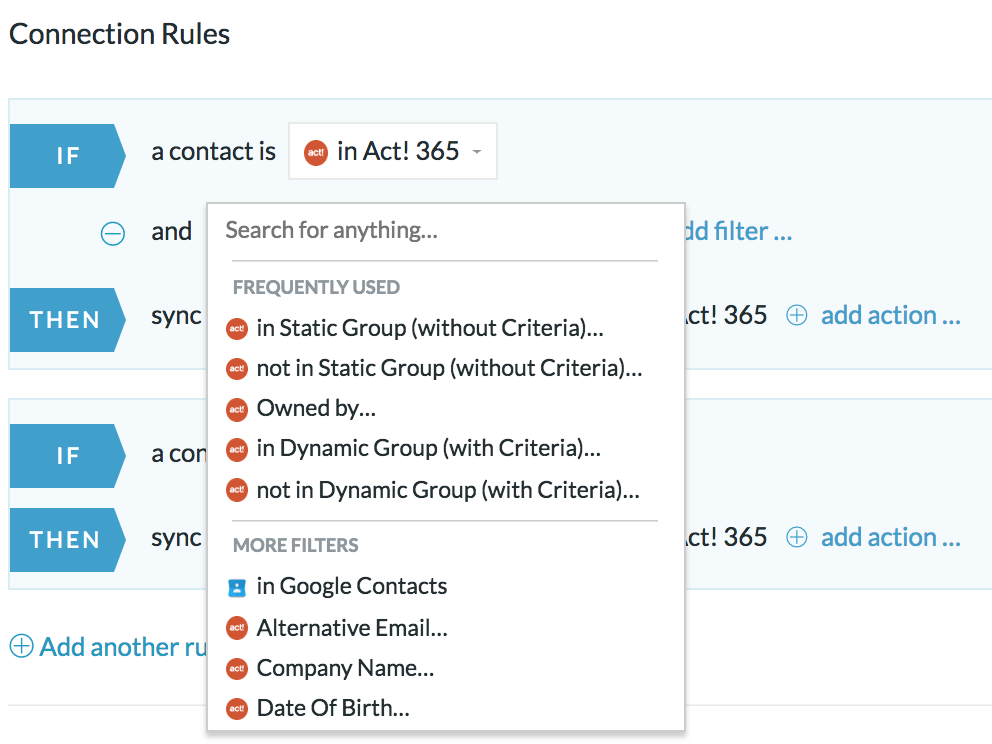Remove the 'and' filter with the minus icon
This screenshot has width=992, height=744.
click(113, 233)
